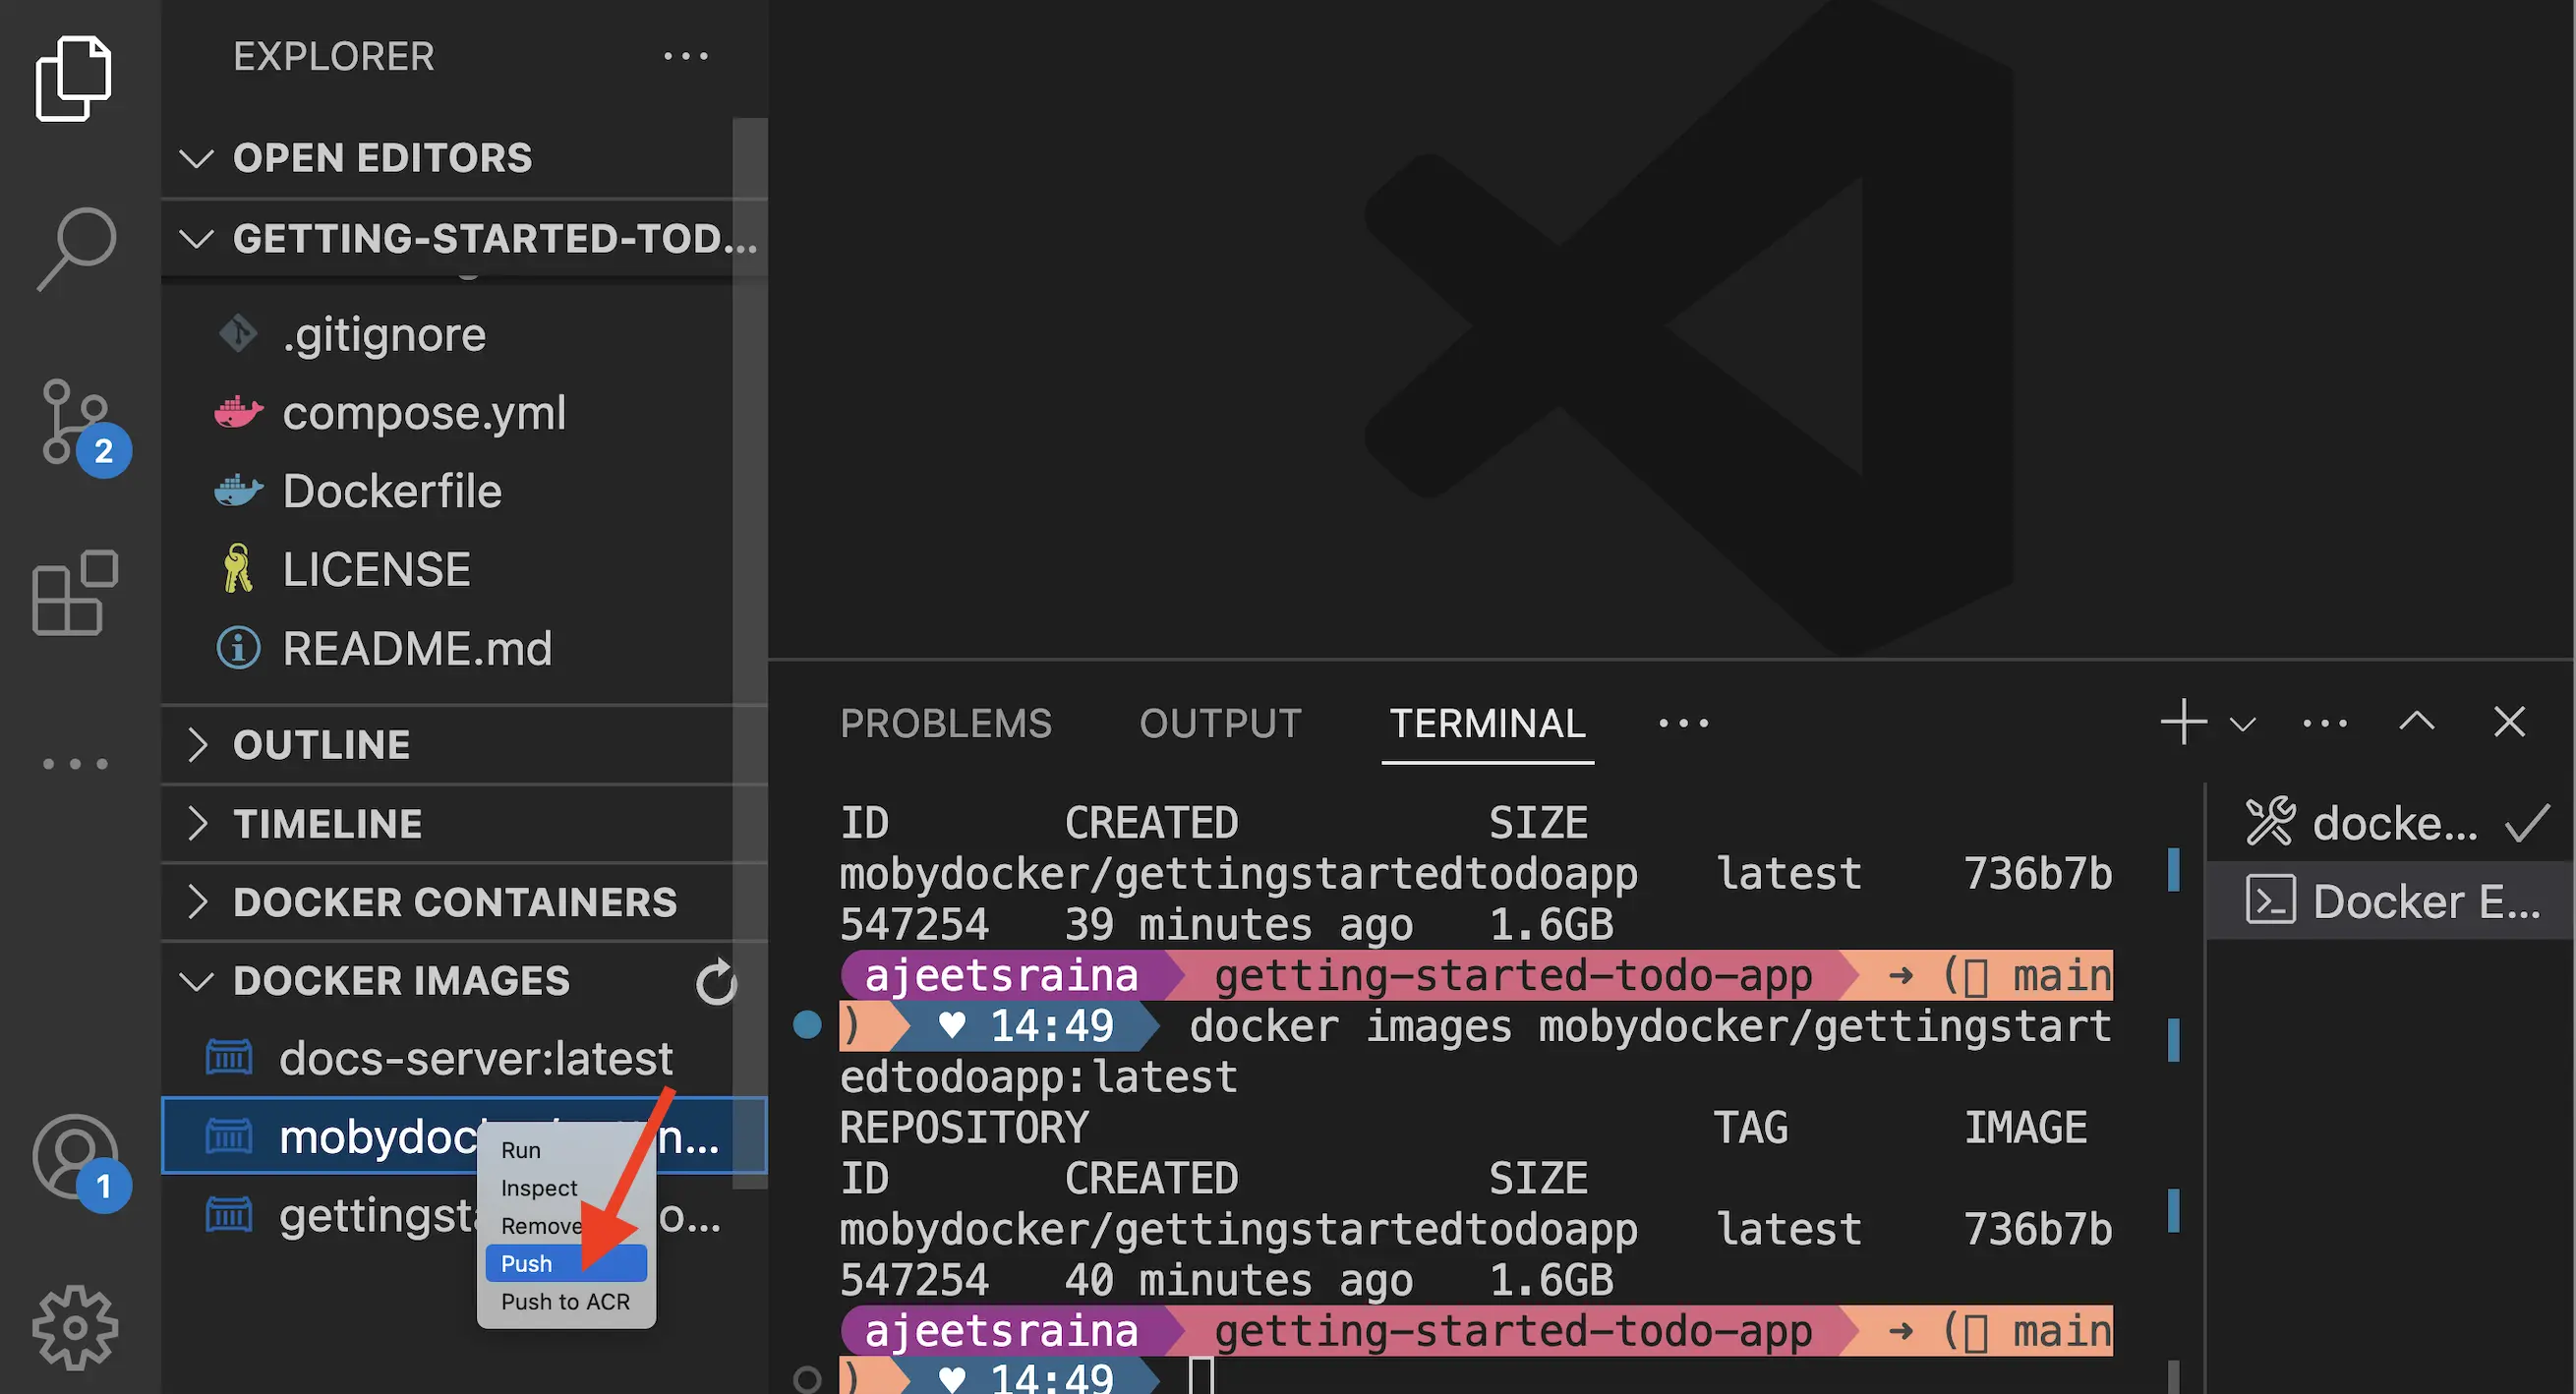The width and height of the screenshot is (2576, 1394).
Task: Open README.md in the Explorer
Action: coord(417,647)
